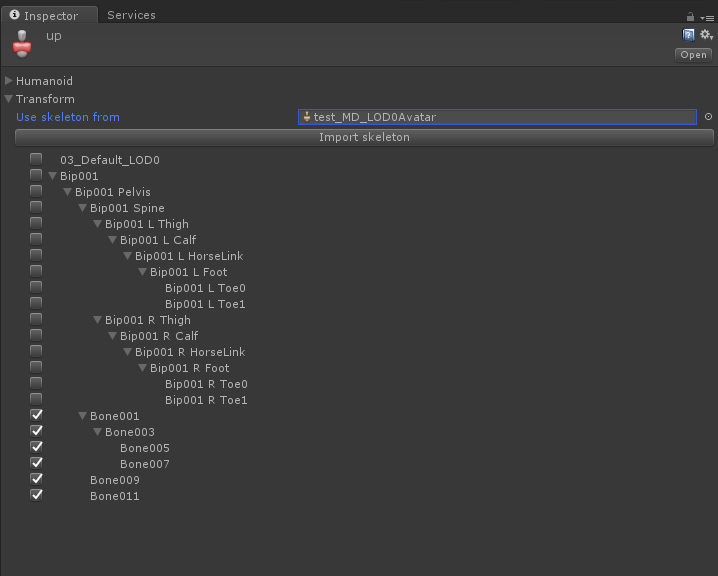718x576 pixels.
Task: Open the gear settings menu
Action: click(x=707, y=35)
